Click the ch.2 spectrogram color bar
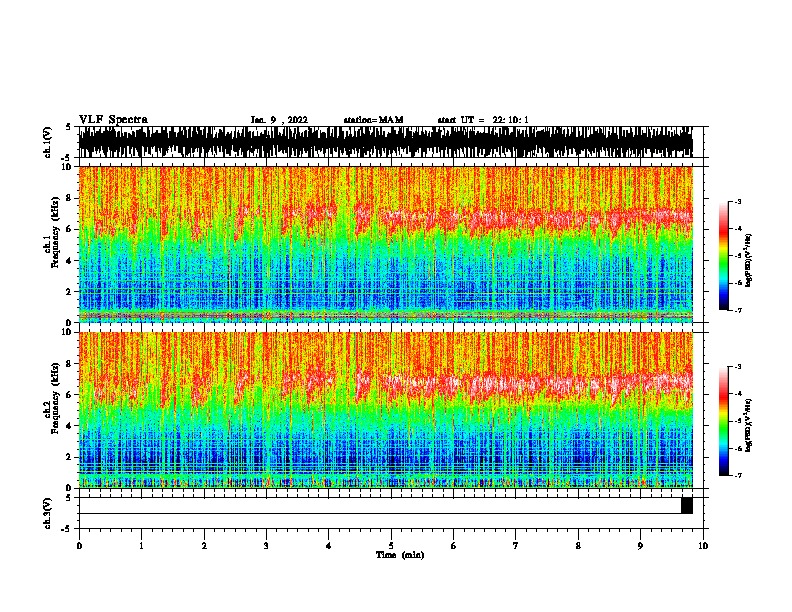Screen dimensions: 792x612 [x=723, y=421]
